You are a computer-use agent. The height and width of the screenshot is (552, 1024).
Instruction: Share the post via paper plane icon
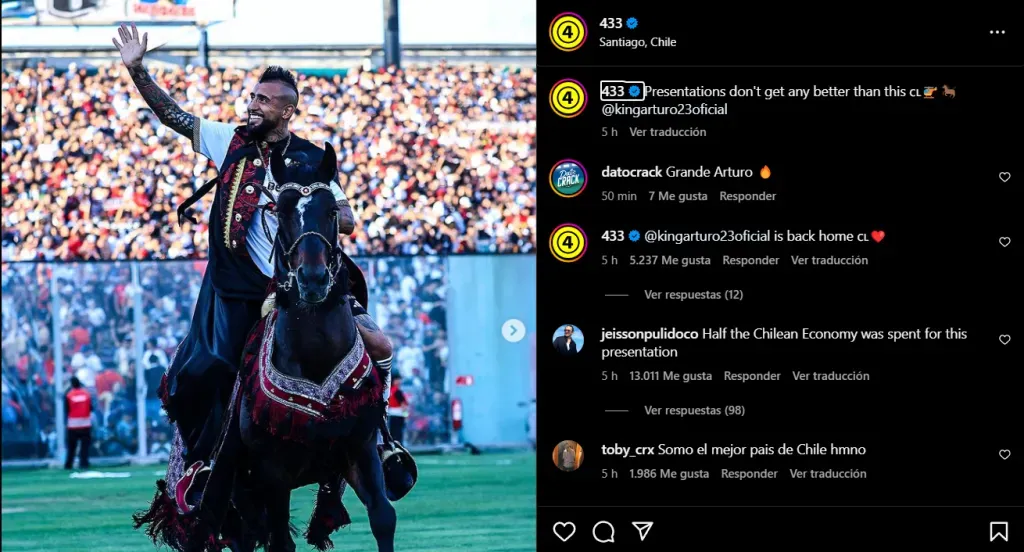pyautogui.click(x=643, y=531)
